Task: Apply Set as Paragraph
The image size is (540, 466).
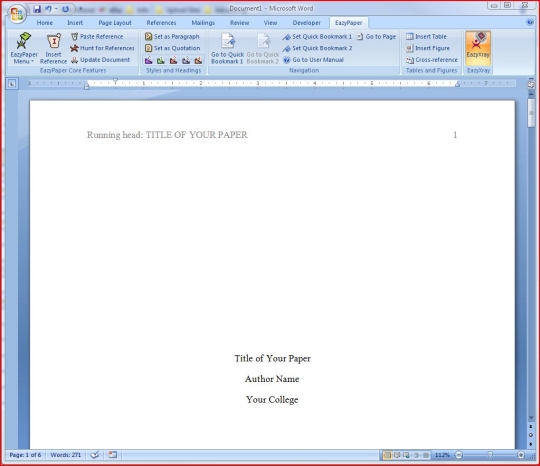Action: point(172,37)
